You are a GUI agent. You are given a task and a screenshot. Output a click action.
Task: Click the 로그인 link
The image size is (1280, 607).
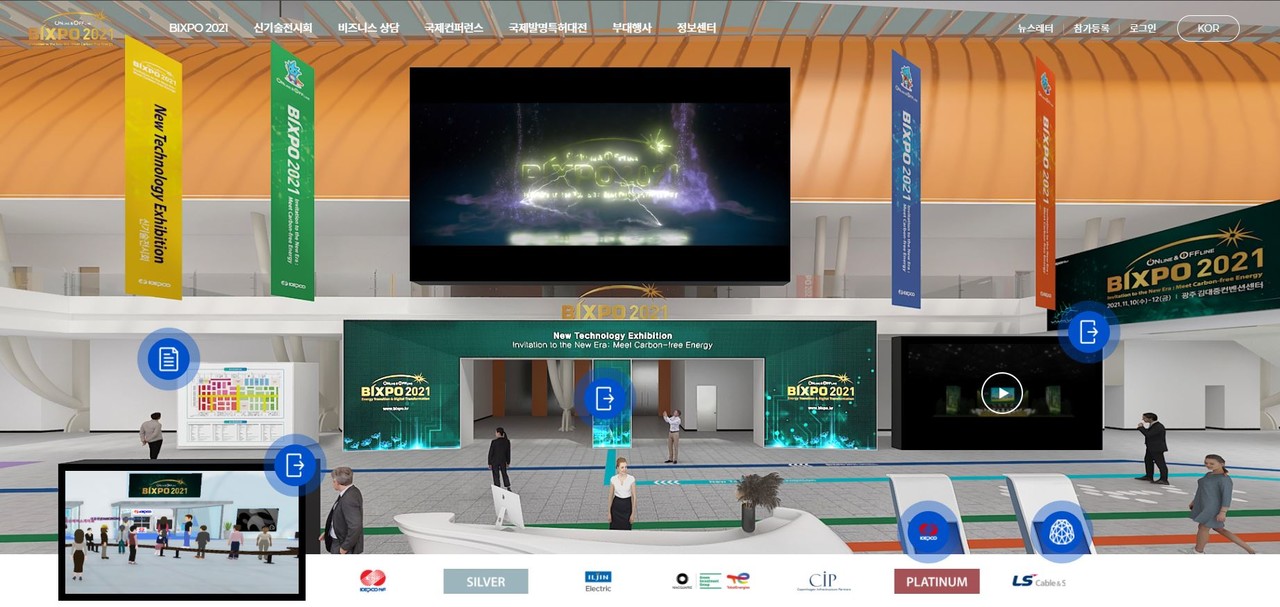point(1142,28)
